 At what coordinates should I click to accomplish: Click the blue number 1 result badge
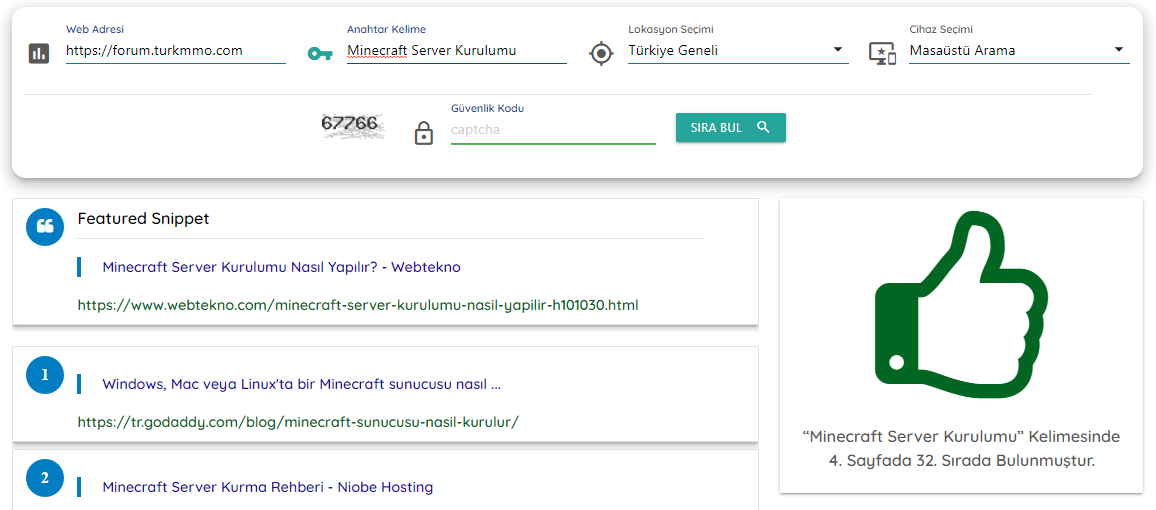click(x=45, y=374)
